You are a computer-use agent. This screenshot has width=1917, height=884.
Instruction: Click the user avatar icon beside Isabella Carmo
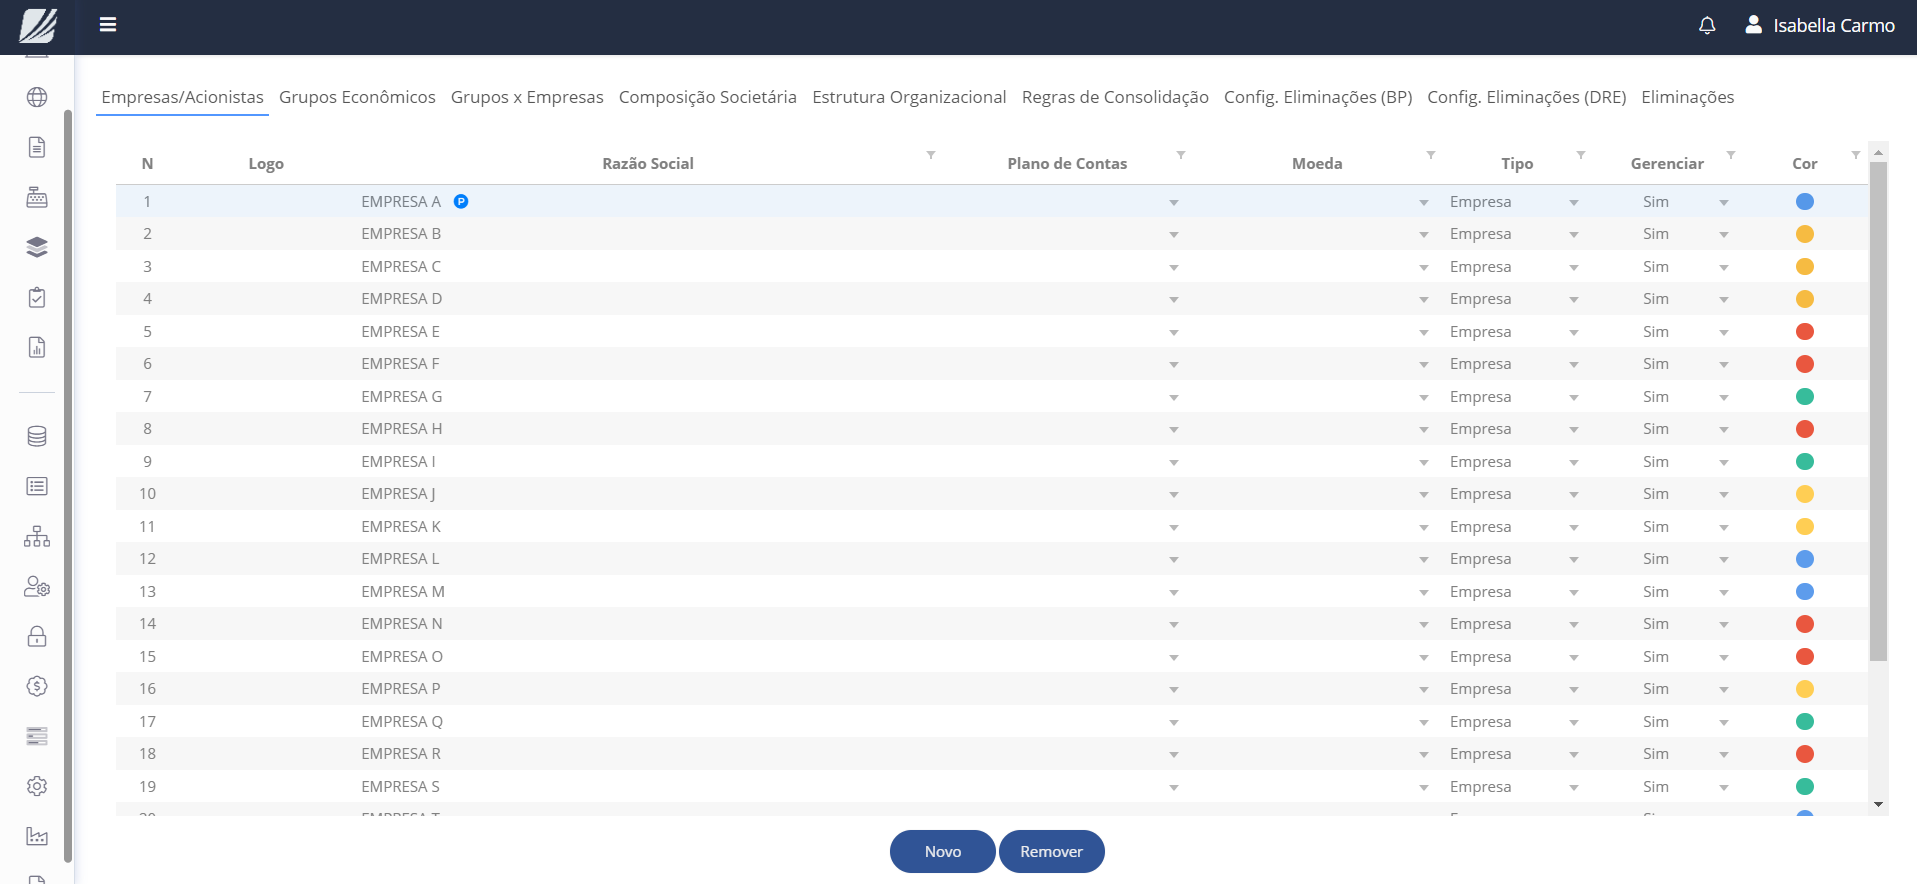click(x=1753, y=25)
